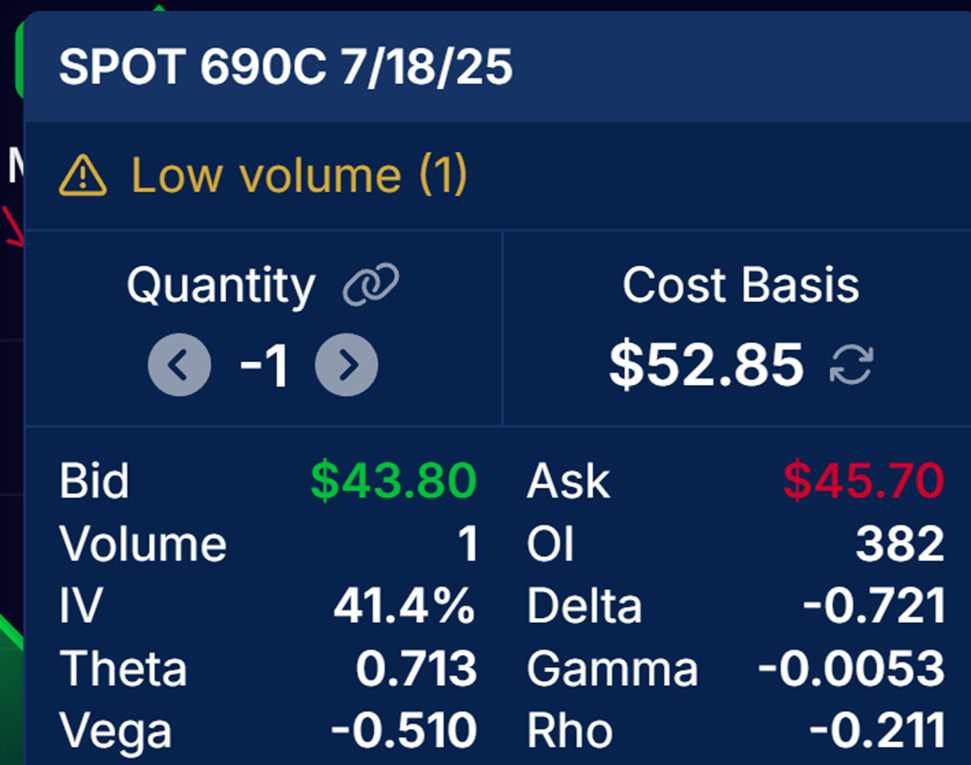971x765 pixels.
Task: Open the Low volume (1) warning
Action: [x=263, y=175]
